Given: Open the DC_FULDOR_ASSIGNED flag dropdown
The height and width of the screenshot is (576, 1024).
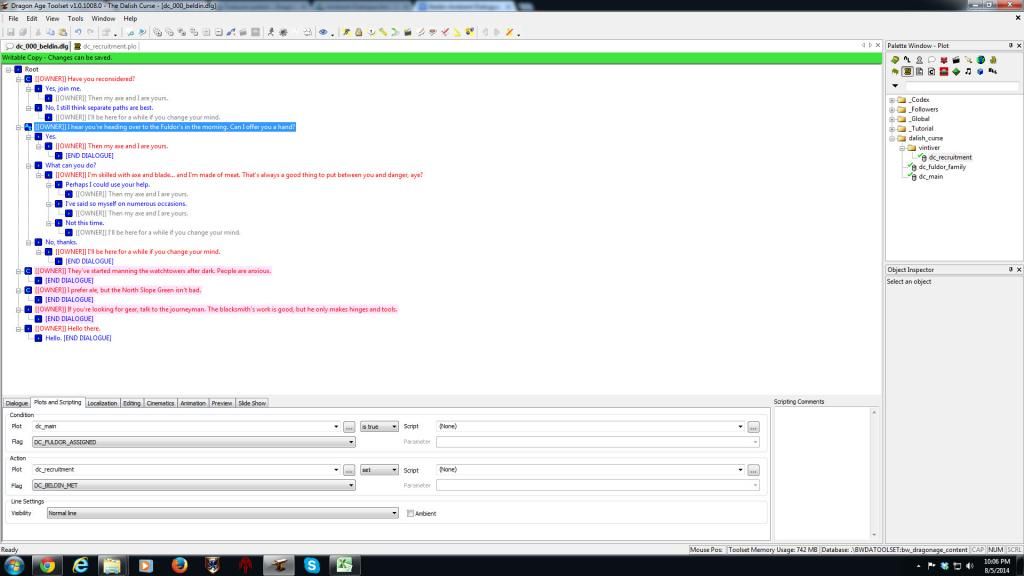Looking at the screenshot, I should click(x=351, y=442).
